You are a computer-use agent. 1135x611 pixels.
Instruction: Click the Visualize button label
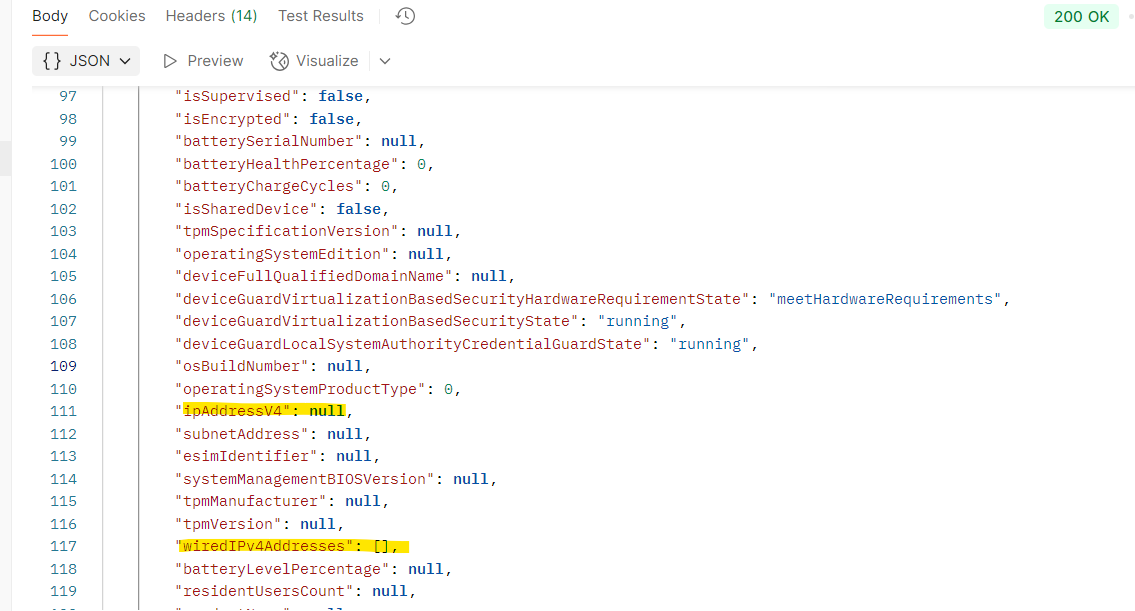point(327,61)
